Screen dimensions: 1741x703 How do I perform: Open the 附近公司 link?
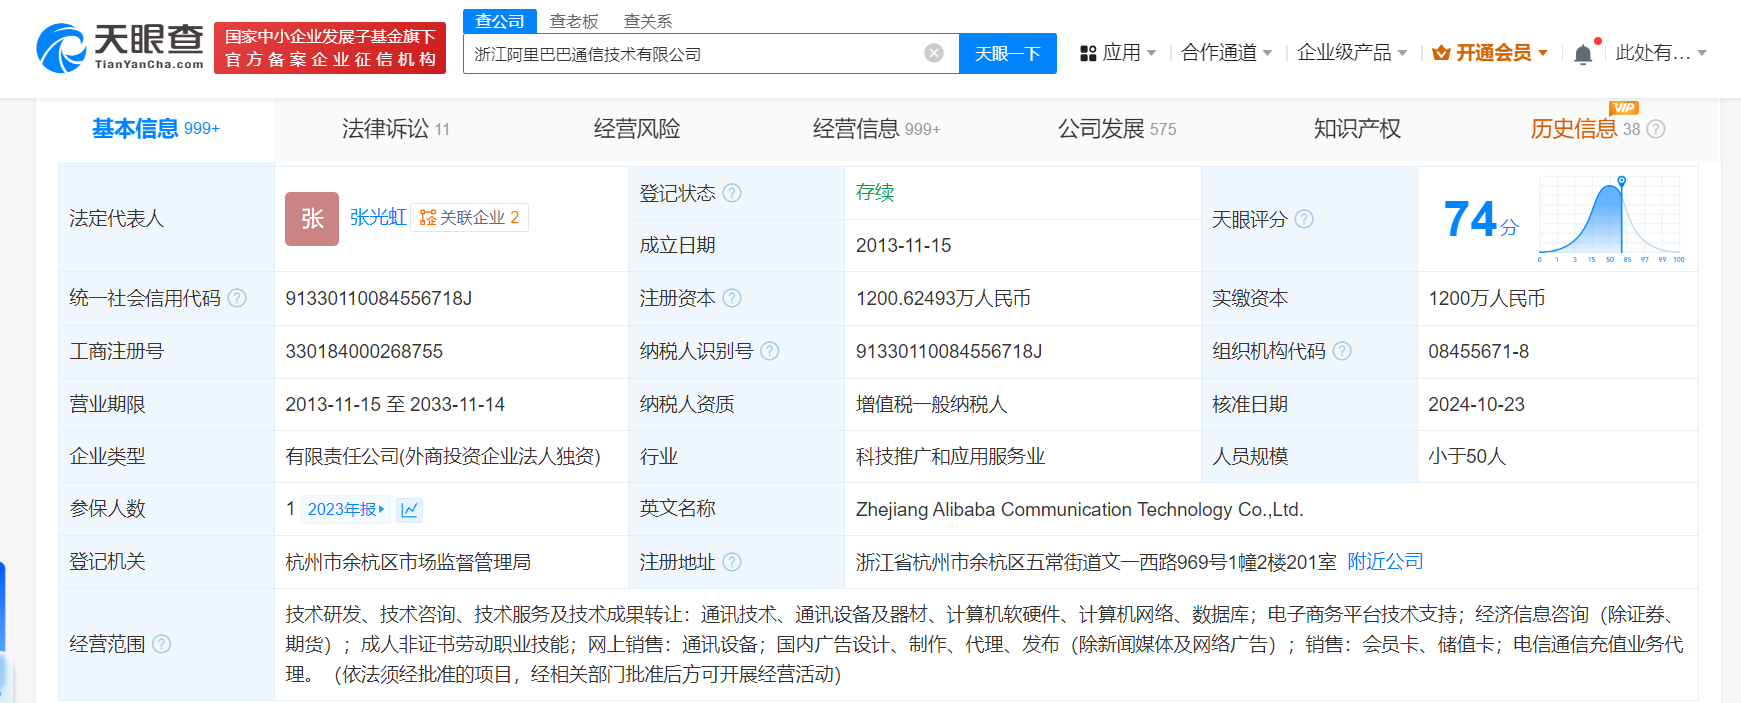(x=1385, y=562)
